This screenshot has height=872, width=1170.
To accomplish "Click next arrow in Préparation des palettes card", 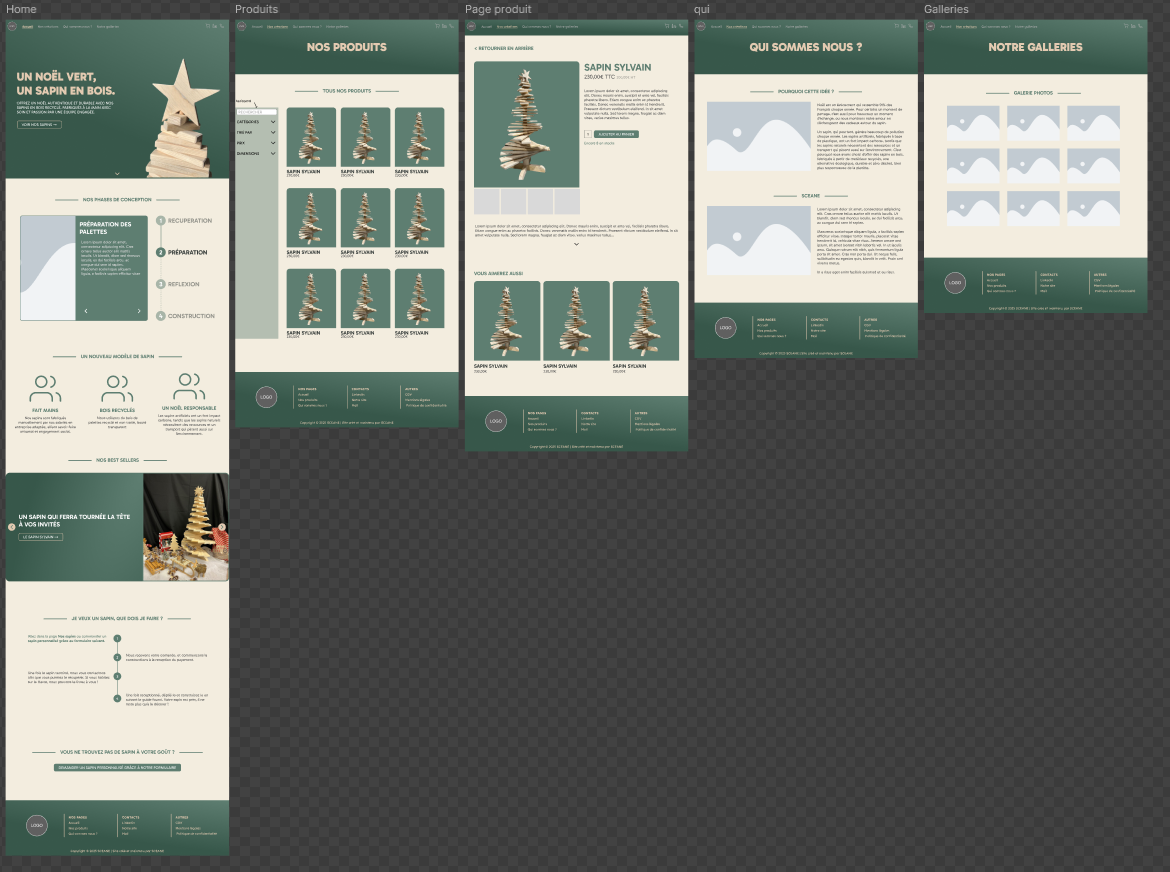I will 139,311.
